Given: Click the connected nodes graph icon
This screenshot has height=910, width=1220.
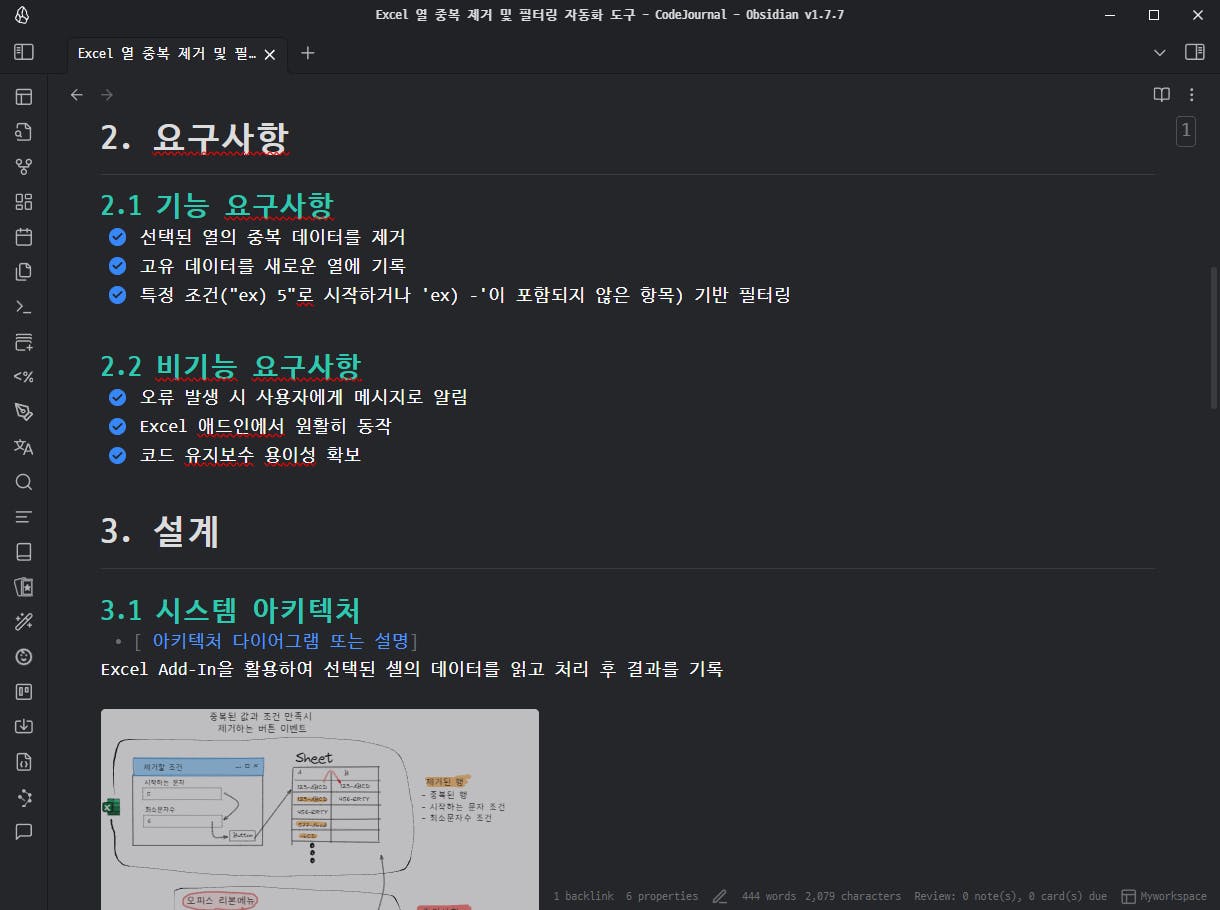Looking at the screenshot, I should click(x=24, y=797).
